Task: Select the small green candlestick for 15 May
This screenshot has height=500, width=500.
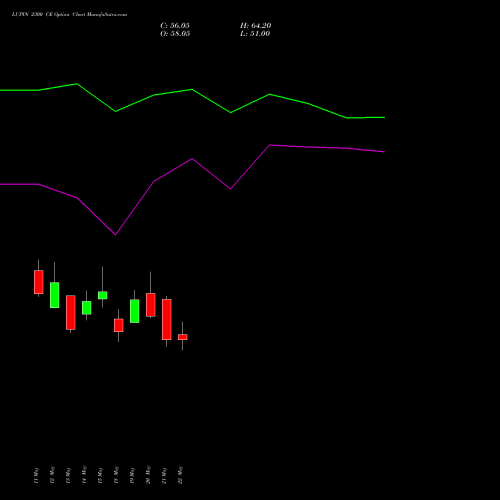Action: (103, 295)
